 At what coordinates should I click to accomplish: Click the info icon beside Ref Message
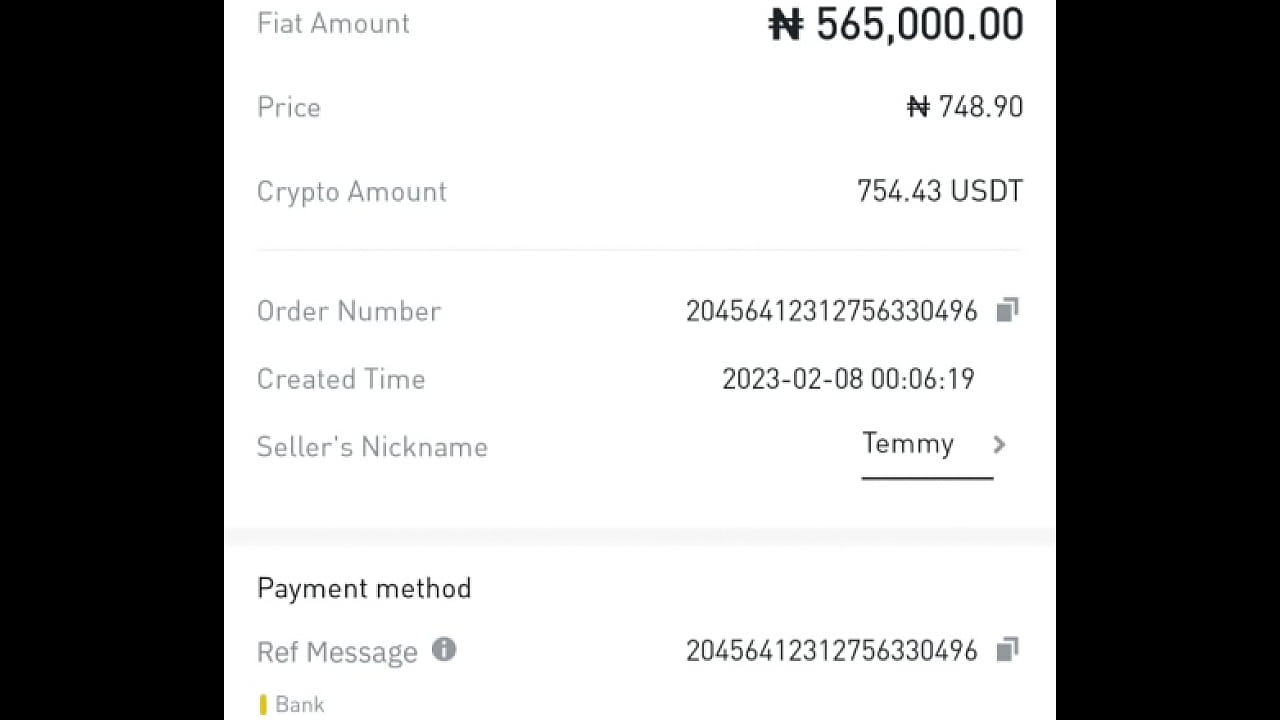[444, 650]
